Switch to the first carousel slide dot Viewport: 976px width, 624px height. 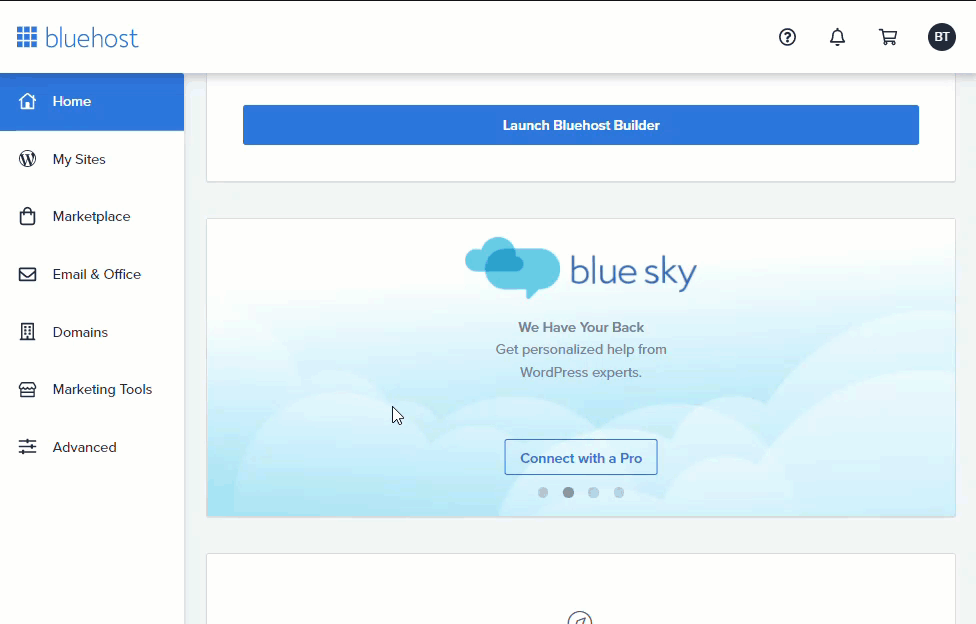pyautogui.click(x=543, y=492)
